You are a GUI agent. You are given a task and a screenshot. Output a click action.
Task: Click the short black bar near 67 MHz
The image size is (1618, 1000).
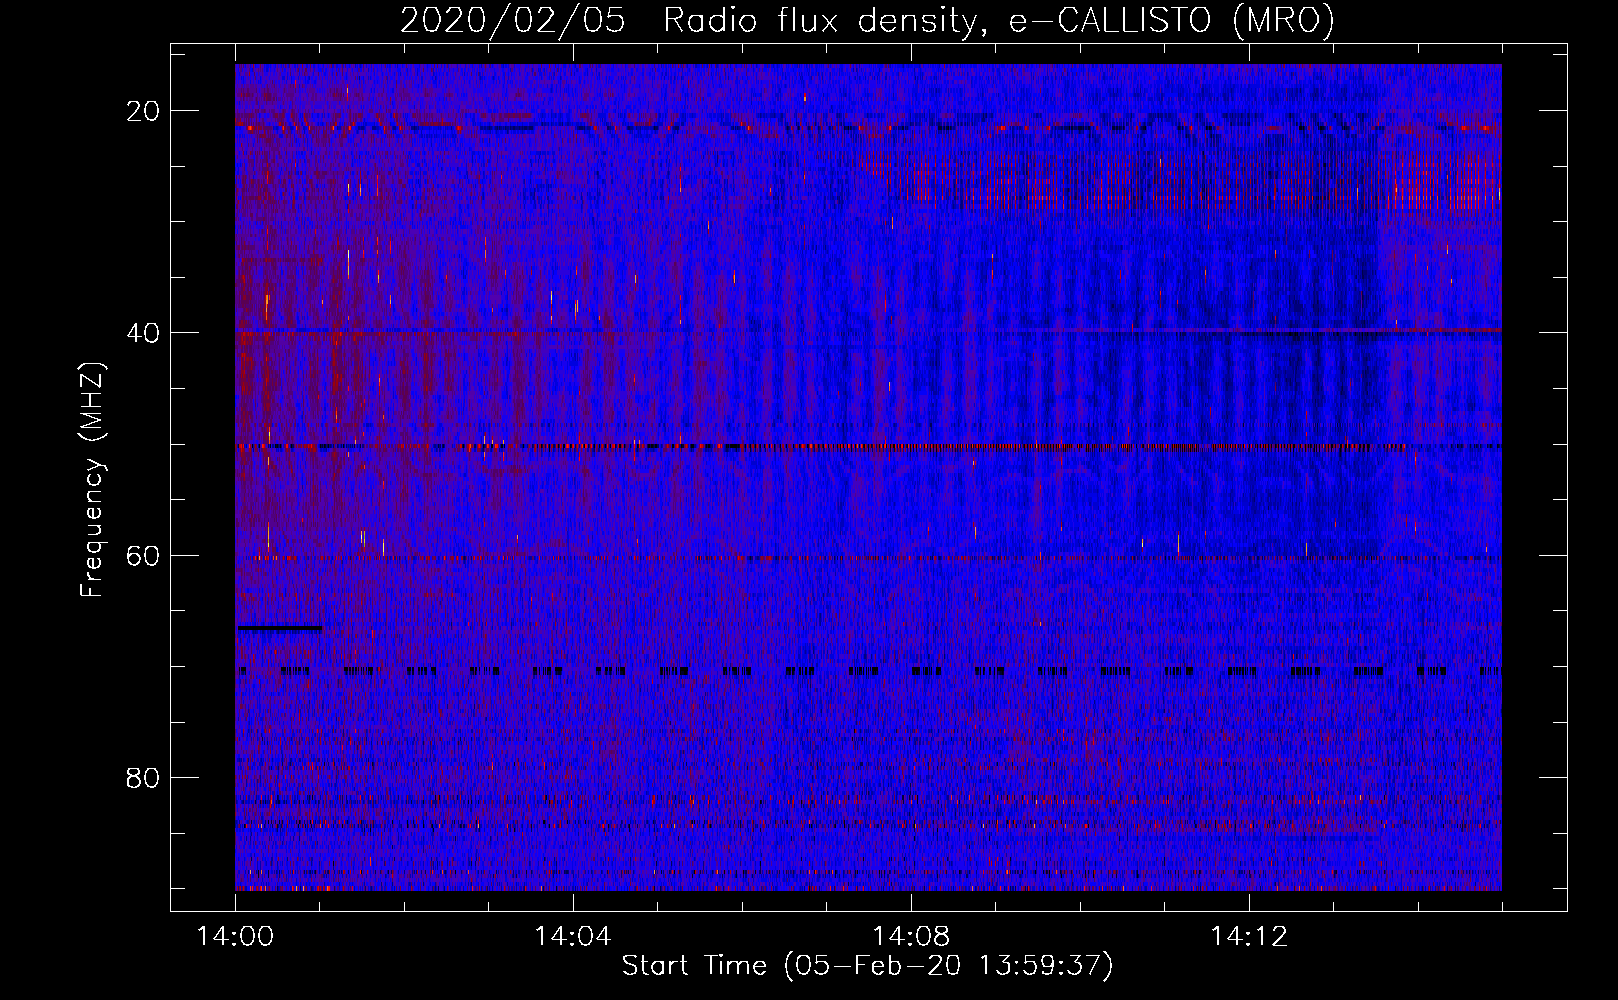click(279, 628)
